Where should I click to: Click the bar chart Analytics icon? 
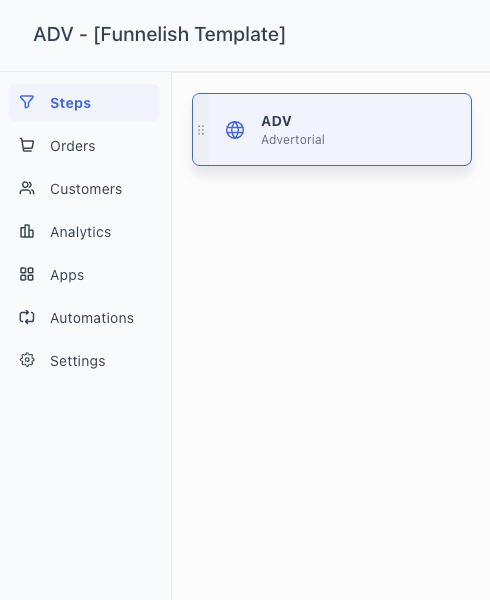[27, 232]
